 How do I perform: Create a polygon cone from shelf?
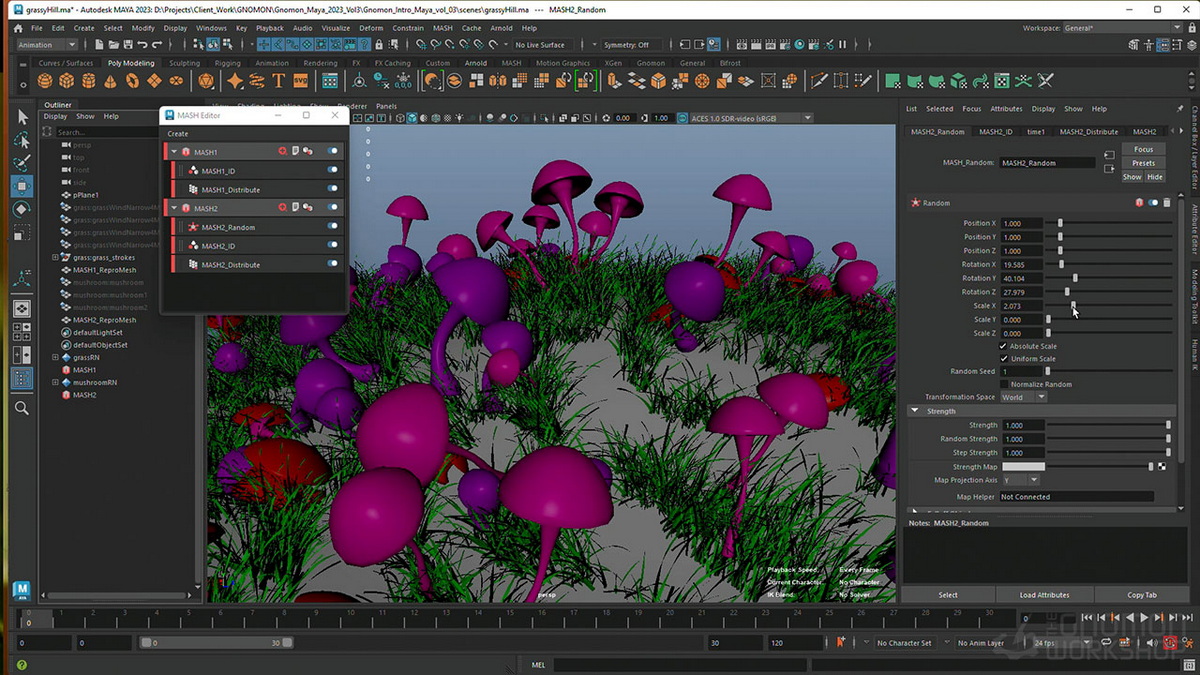tap(111, 81)
